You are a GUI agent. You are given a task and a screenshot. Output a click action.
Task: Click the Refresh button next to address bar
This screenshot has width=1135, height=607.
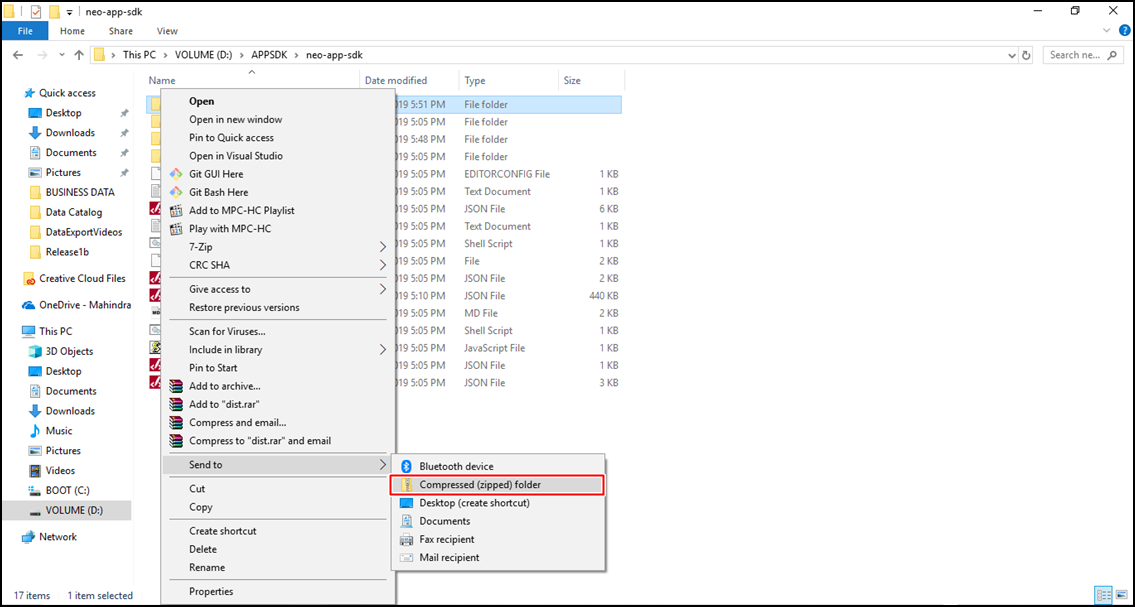point(1026,55)
